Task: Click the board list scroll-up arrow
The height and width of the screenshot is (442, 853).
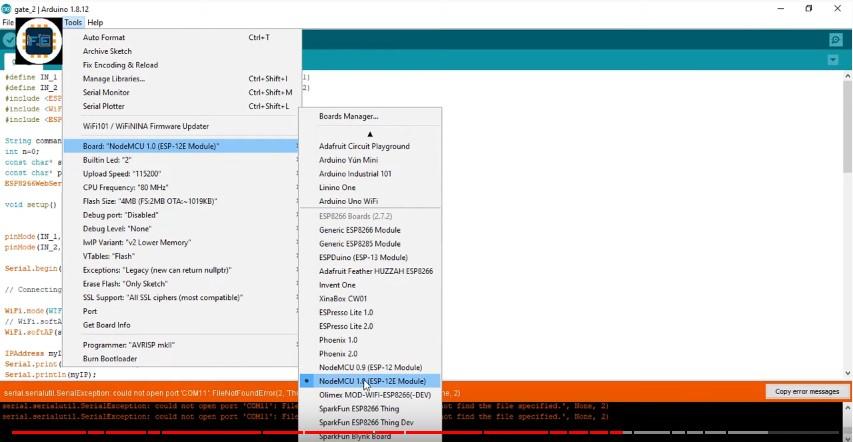Action: pos(370,134)
